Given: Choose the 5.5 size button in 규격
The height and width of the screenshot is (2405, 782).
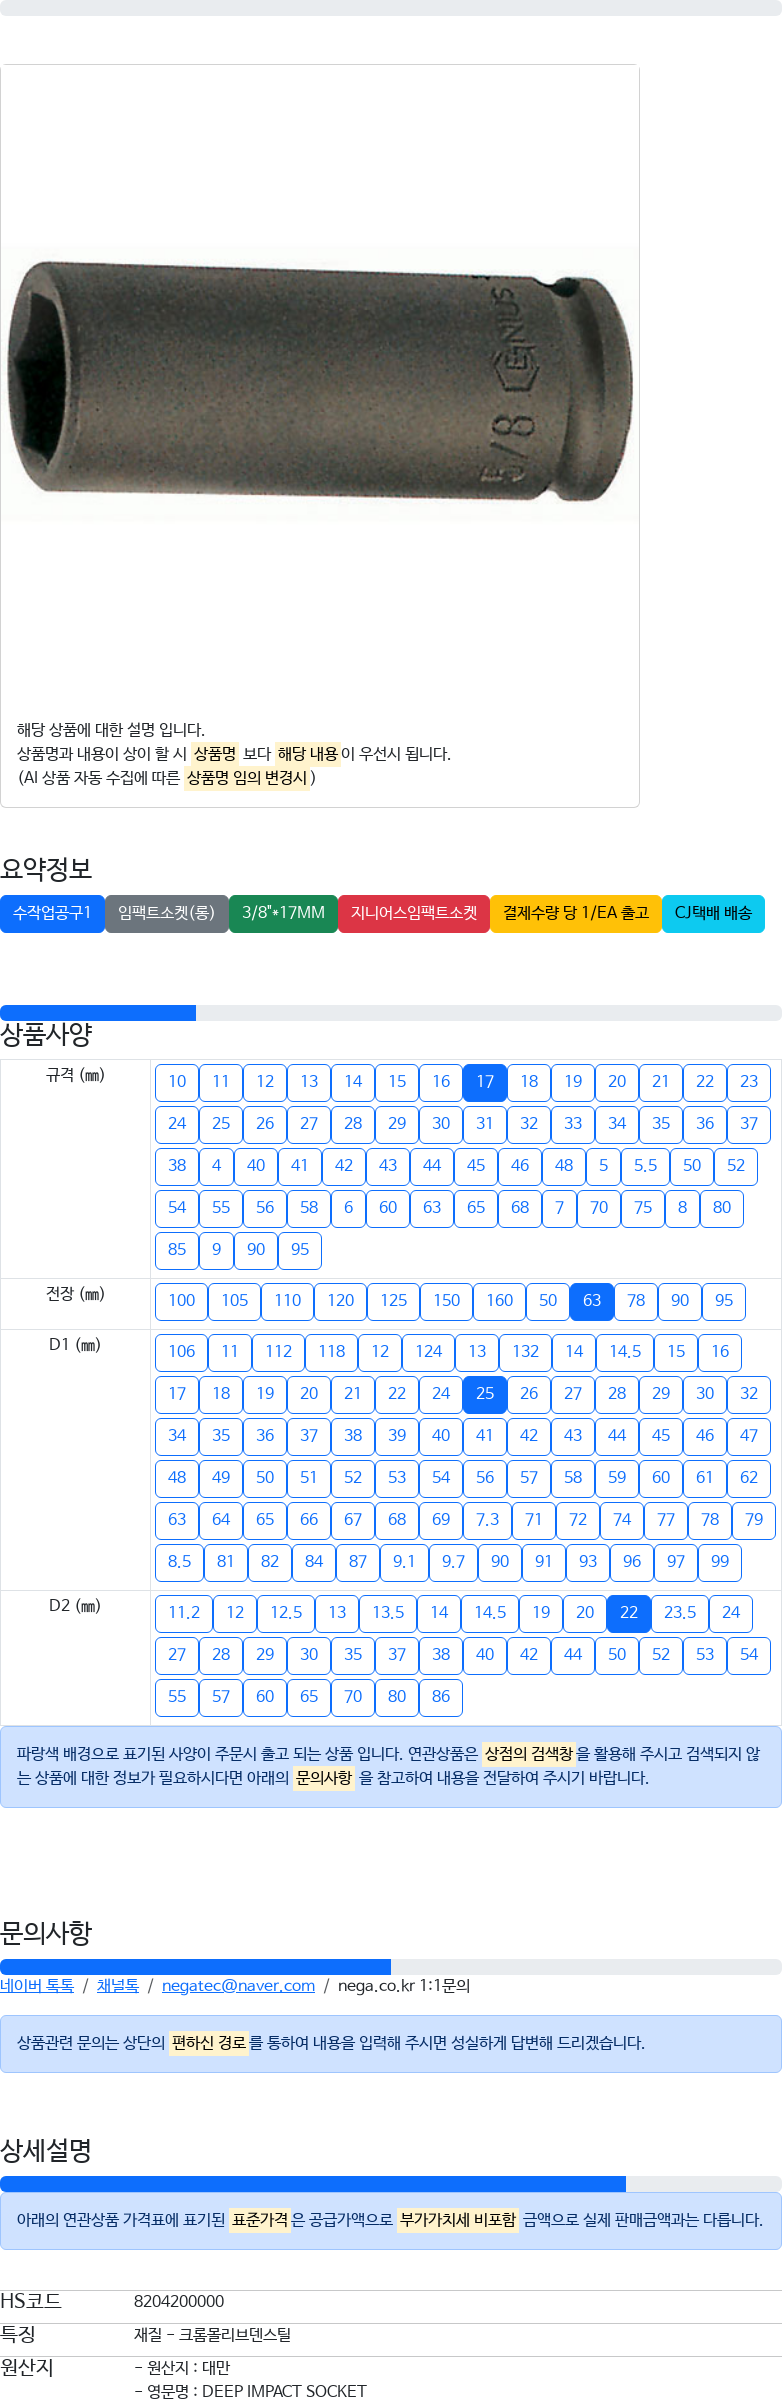Looking at the screenshot, I should coord(646,1166).
